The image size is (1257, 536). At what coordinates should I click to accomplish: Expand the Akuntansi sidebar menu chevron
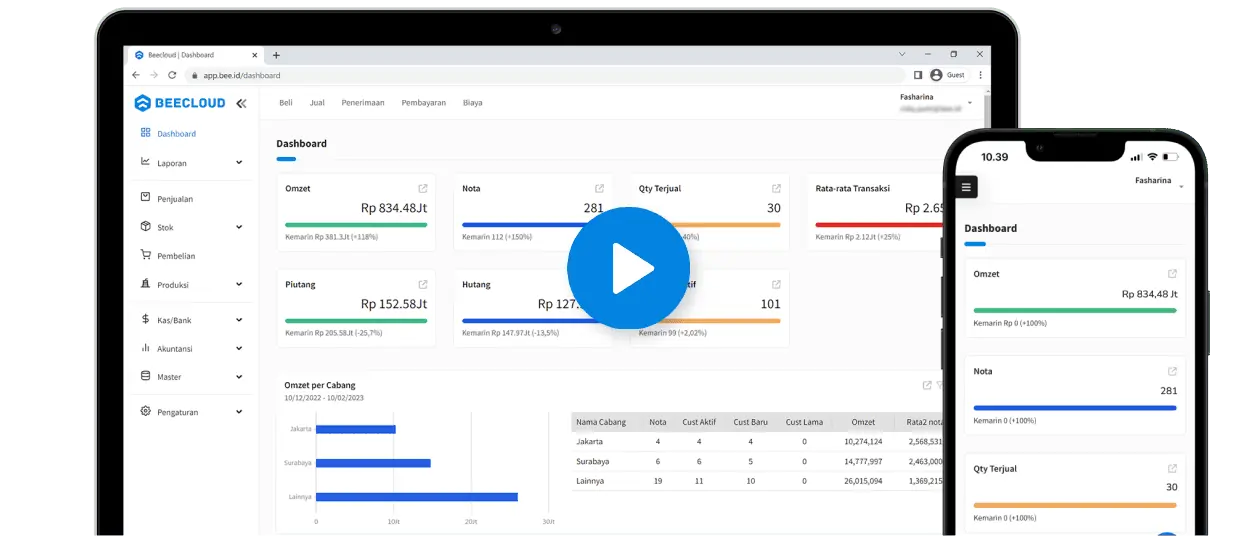tap(239, 348)
